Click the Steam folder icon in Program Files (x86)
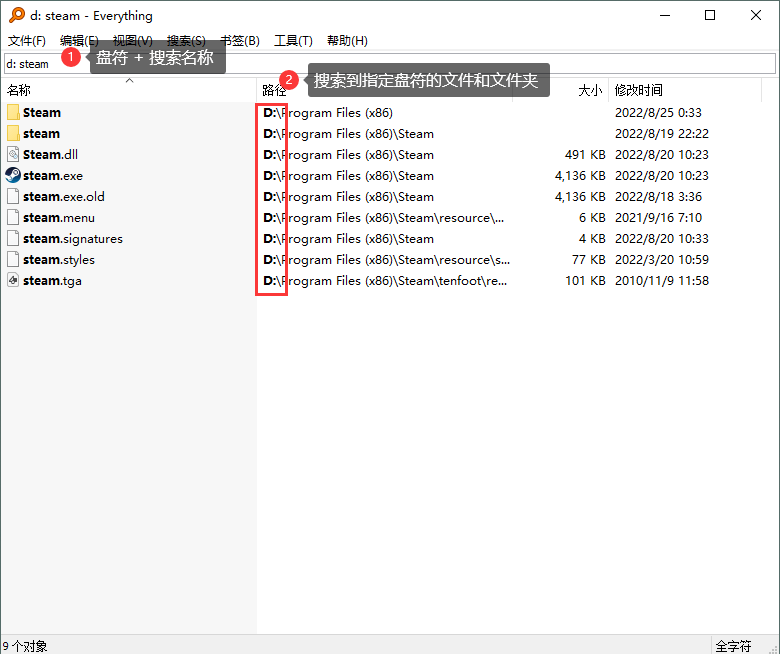The width and height of the screenshot is (780, 654). tap(13, 112)
